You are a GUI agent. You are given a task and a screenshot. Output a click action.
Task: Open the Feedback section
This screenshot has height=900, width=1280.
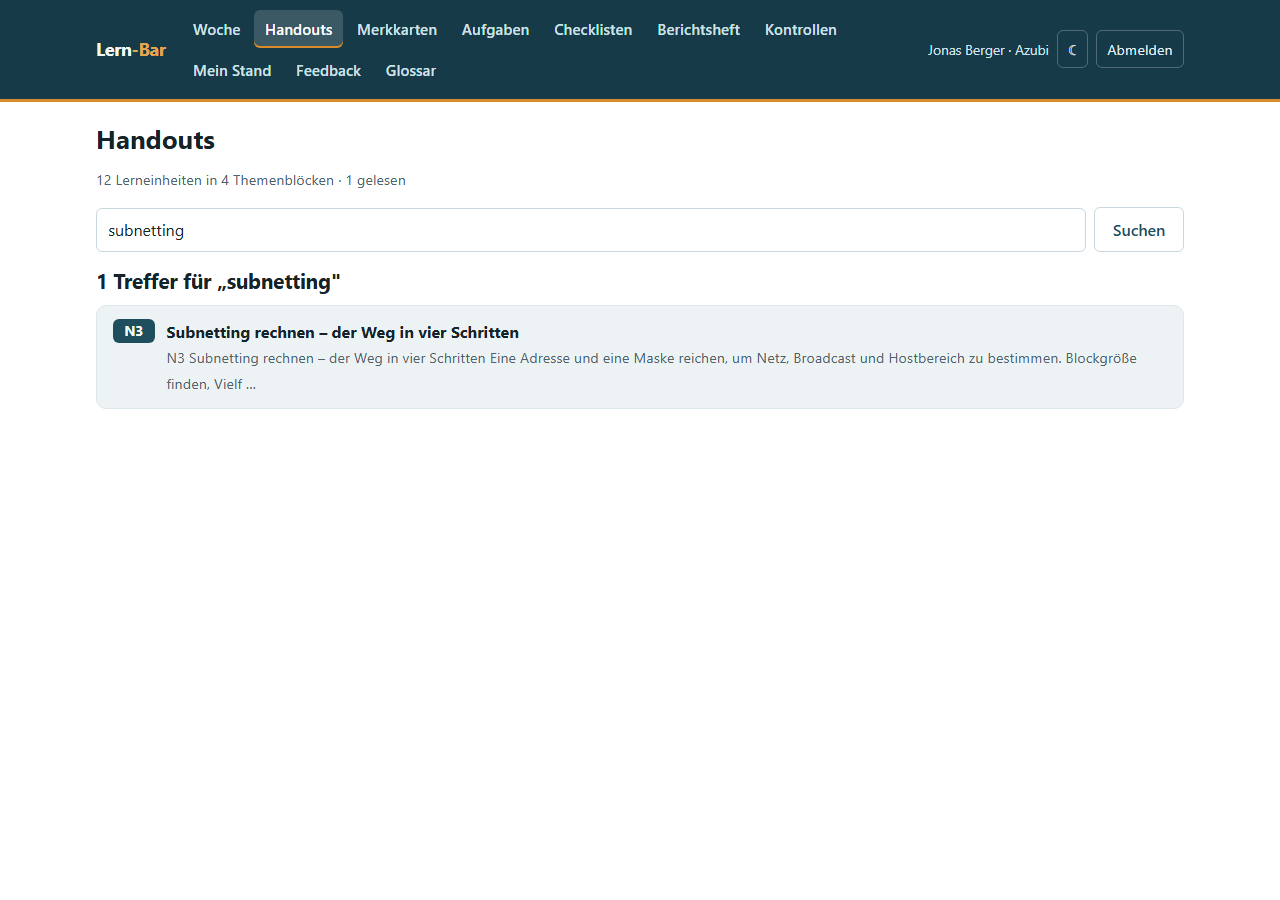tap(328, 70)
